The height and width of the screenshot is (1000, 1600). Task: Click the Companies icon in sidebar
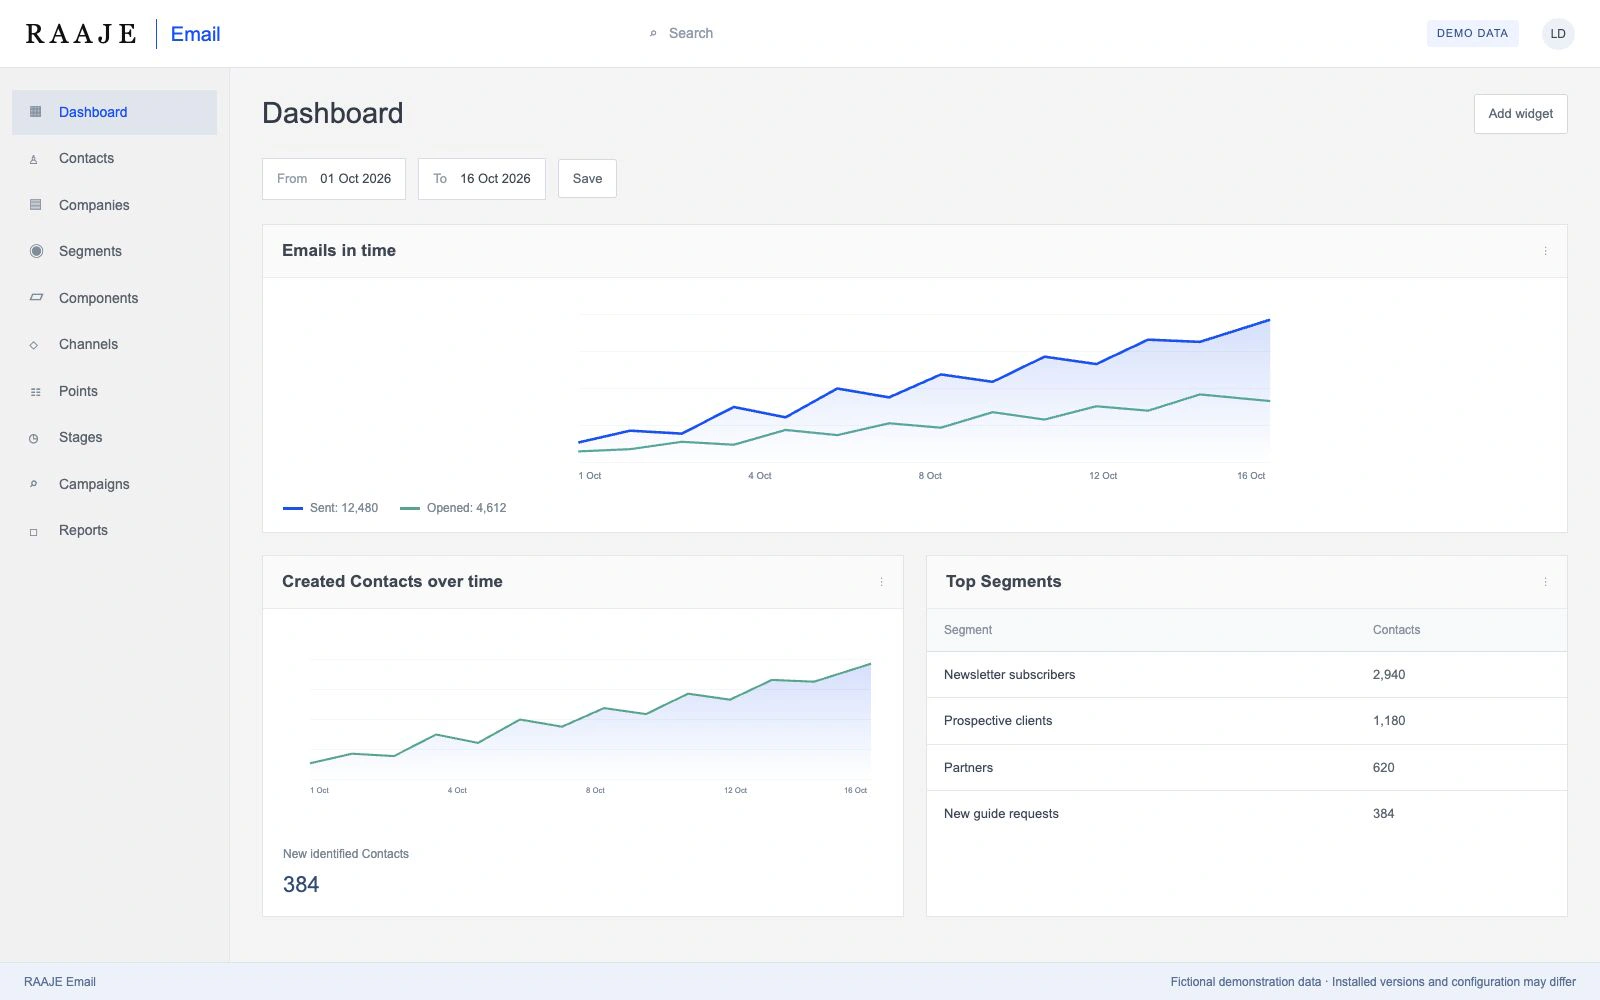tap(36, 205)
